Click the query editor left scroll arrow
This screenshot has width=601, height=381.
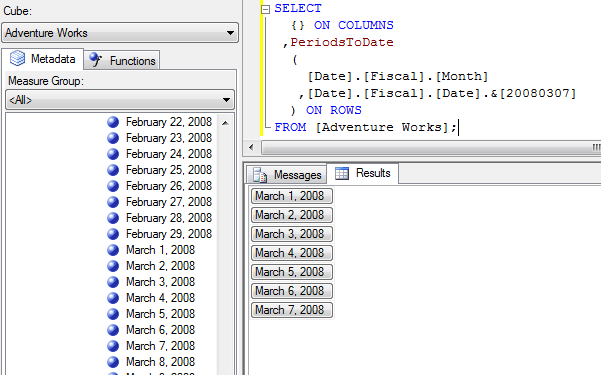click(x=251, y=147)
